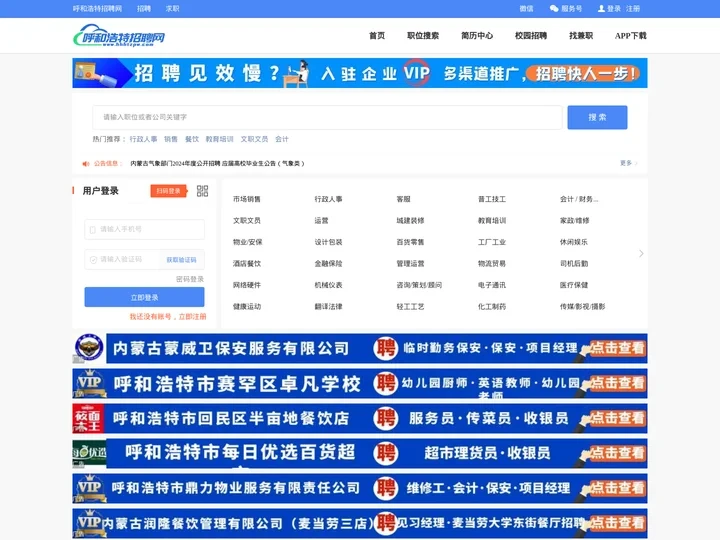Click 立即注册 link below login
This screenshot has height=540, width=720.
192,316
